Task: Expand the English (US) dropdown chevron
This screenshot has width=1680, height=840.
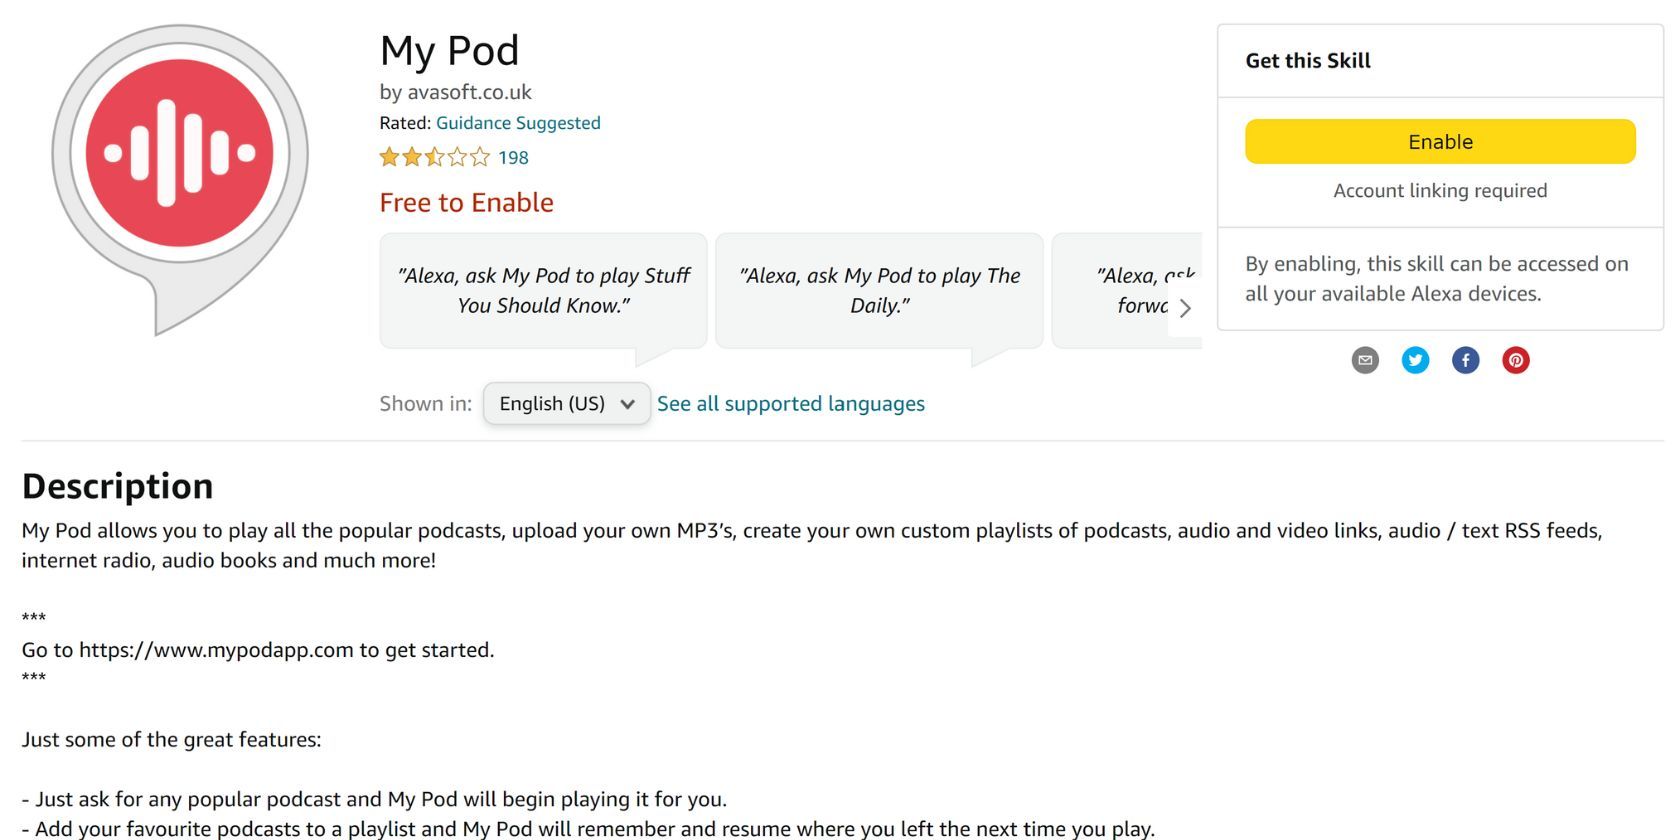Action: (x=629, y=404)
